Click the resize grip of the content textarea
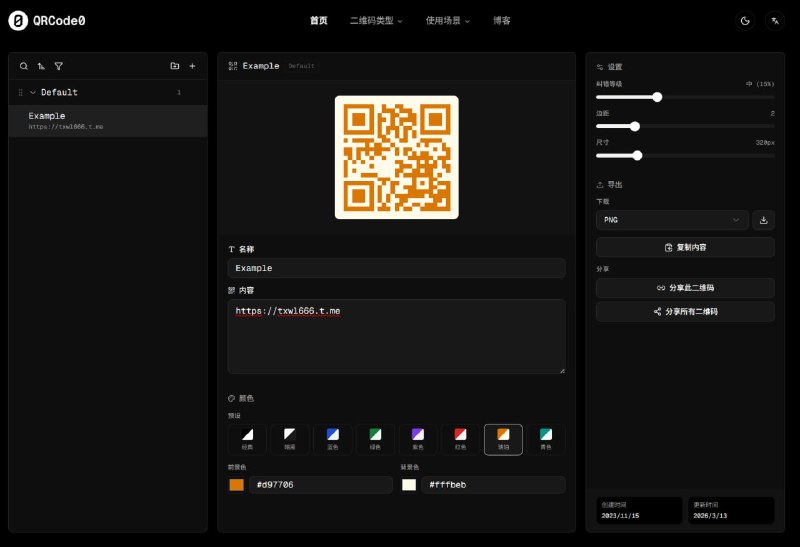Image resolution: width=800 pixels, height=547 pixels. (562, 370)
